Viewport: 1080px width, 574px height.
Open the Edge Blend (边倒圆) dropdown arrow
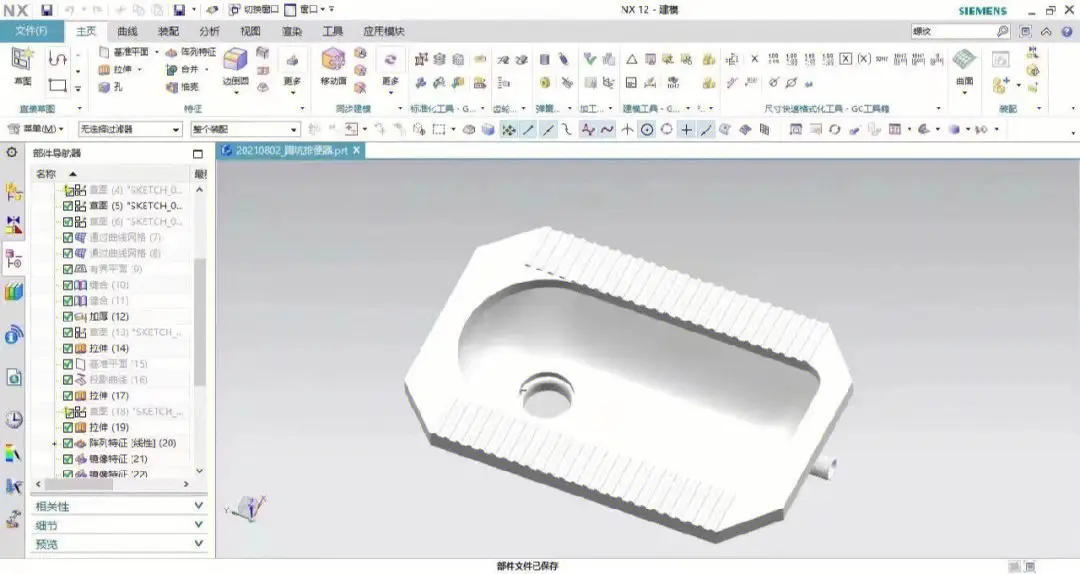[235, 91]
